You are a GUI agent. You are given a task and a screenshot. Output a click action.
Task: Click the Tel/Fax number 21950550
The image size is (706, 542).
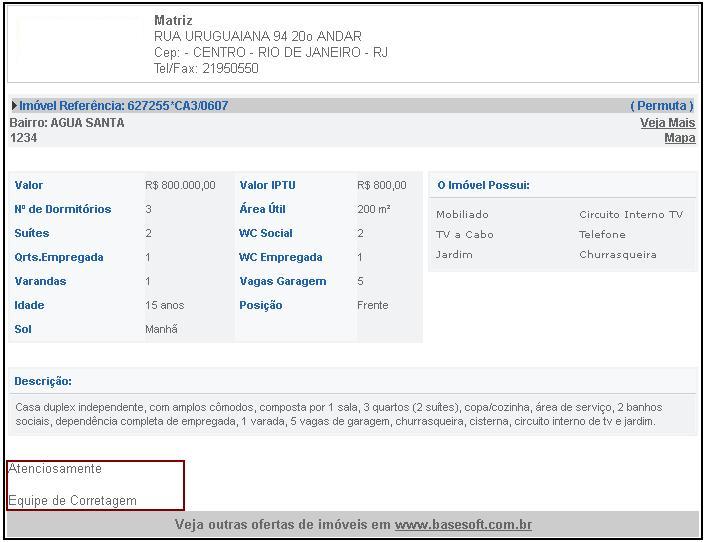pyautogui.click(x=230, y=68)
